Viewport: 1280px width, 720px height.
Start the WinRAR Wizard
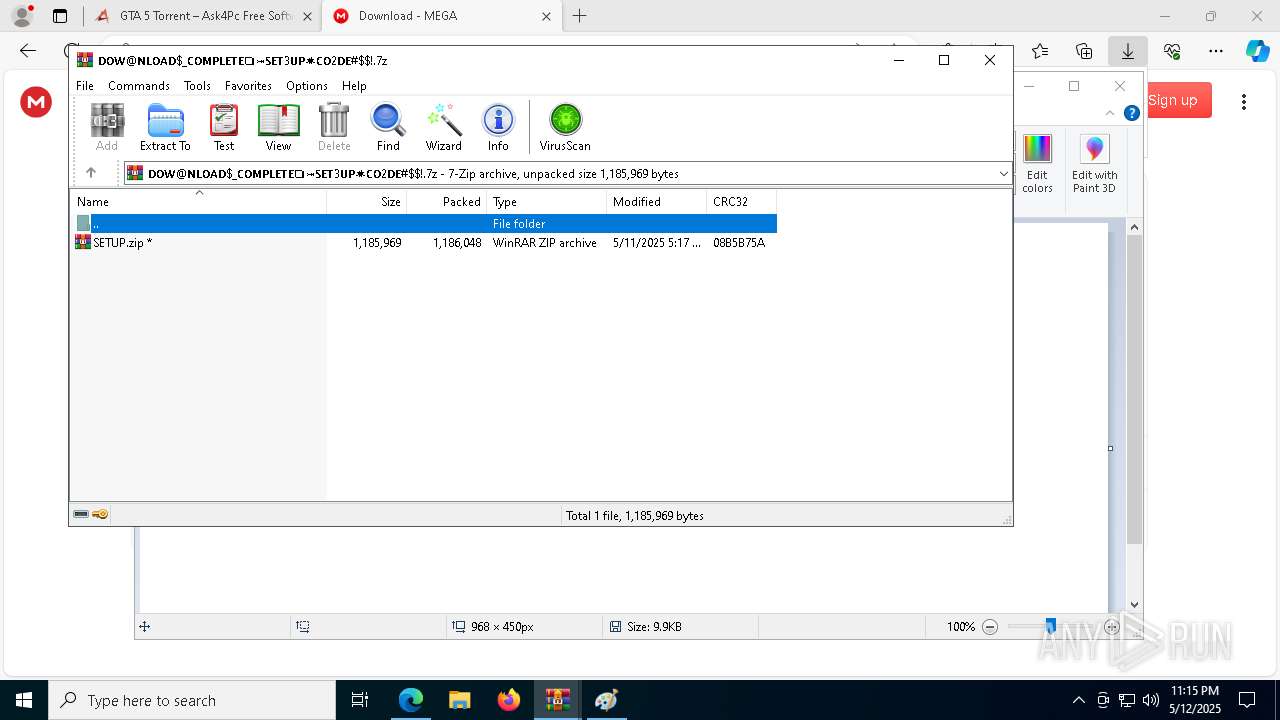tap(443, 127)
